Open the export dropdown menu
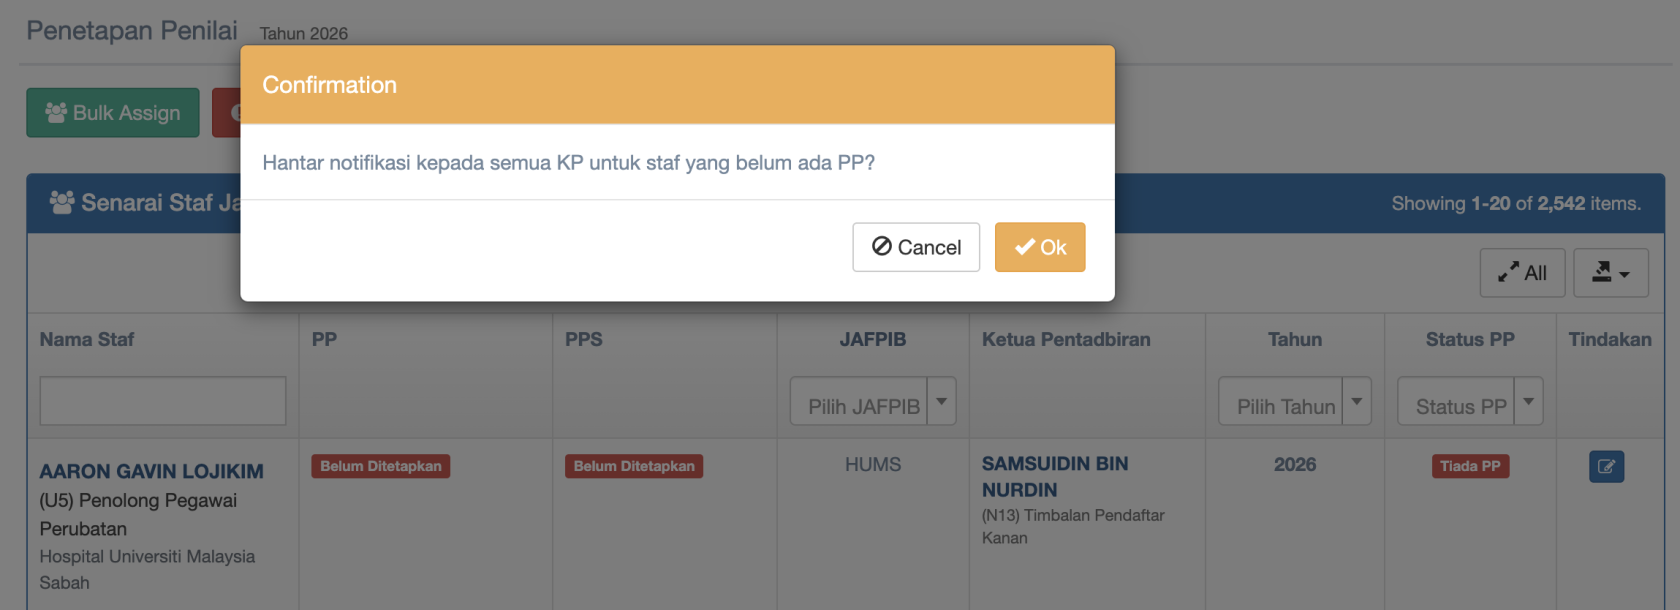 pyautogui.click(x=1610, y=273)
